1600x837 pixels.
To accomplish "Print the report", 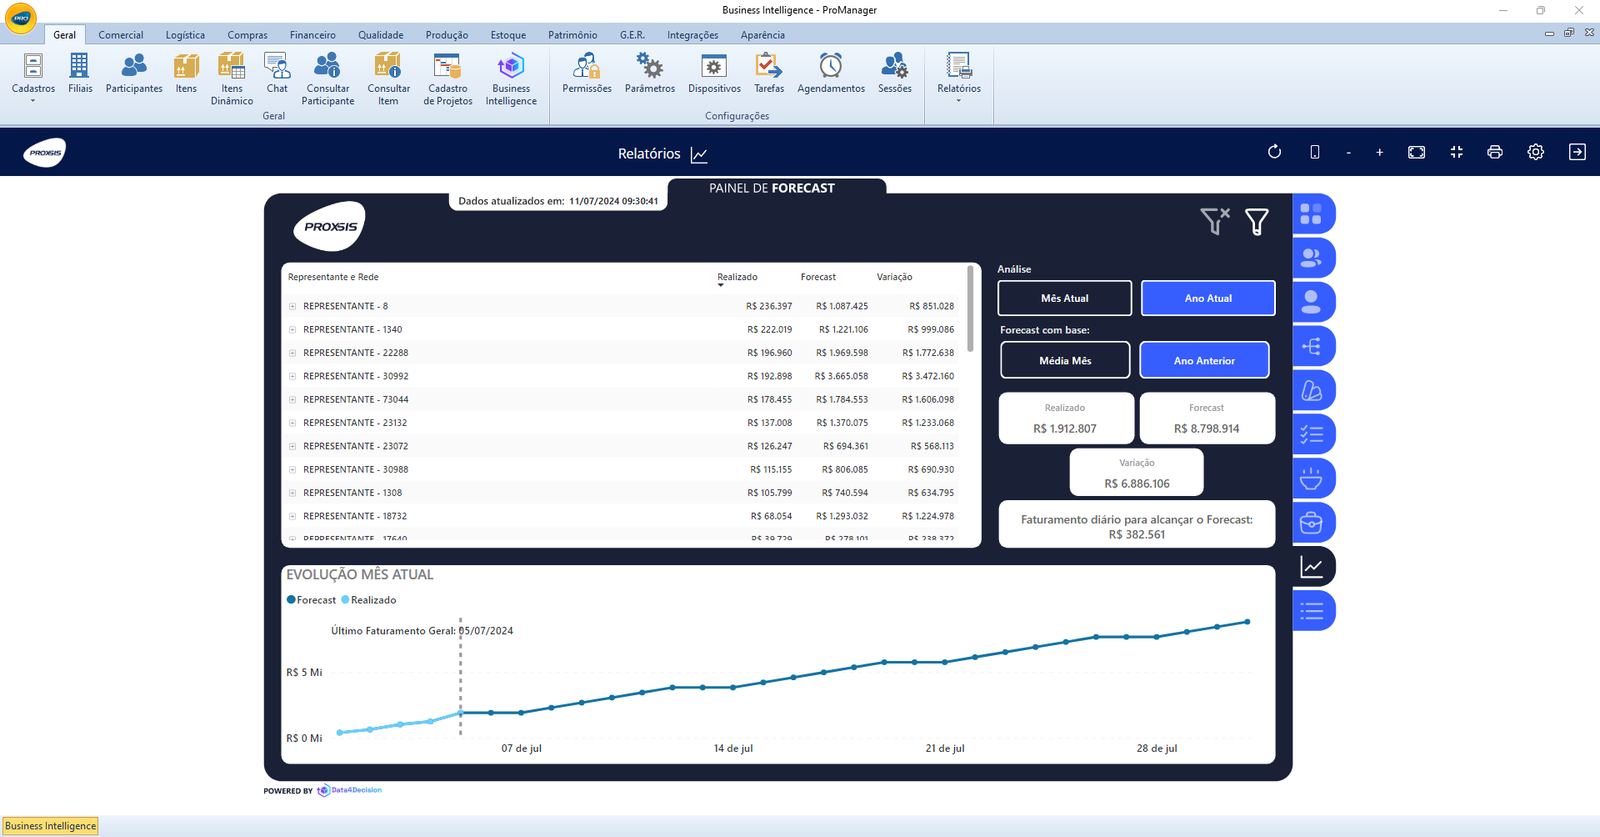I will [x=1495, y=152].
